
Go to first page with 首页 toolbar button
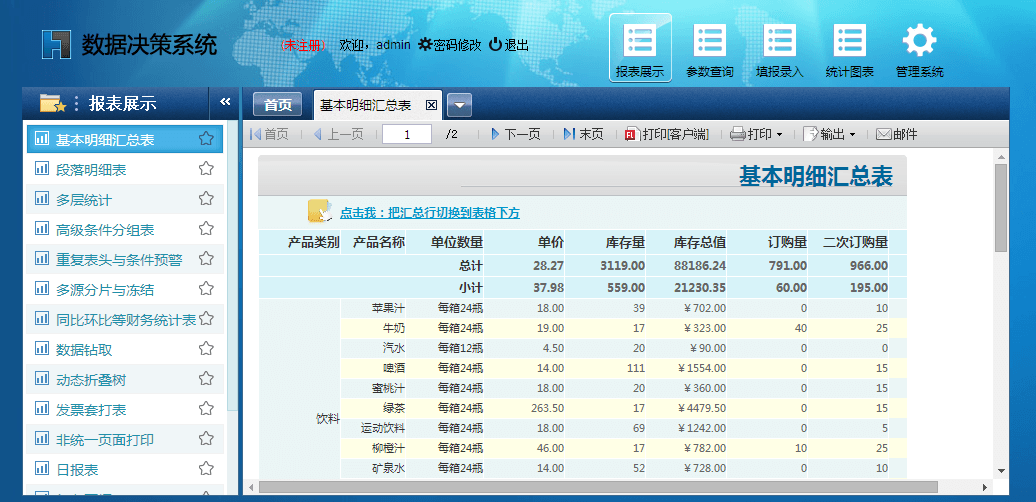pos(269,134)
